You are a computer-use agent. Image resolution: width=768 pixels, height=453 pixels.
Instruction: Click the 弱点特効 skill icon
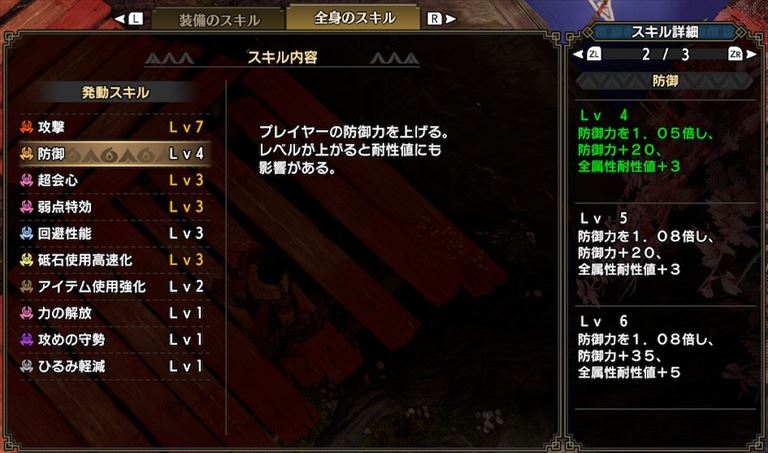coord(26,207)
